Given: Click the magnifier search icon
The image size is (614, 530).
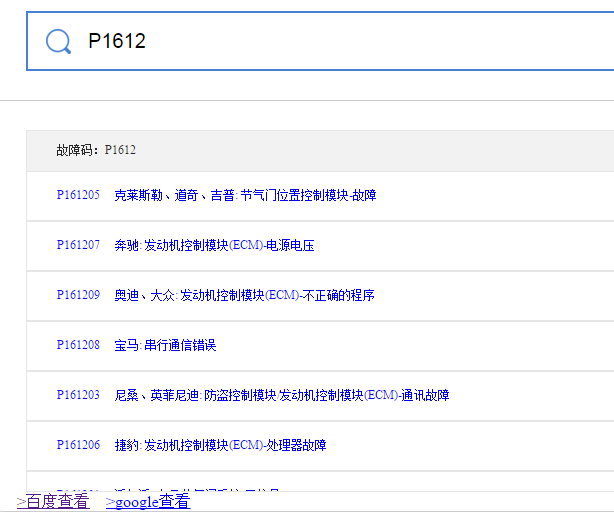Looking at the screenshot, I should (x=58, y=41).
